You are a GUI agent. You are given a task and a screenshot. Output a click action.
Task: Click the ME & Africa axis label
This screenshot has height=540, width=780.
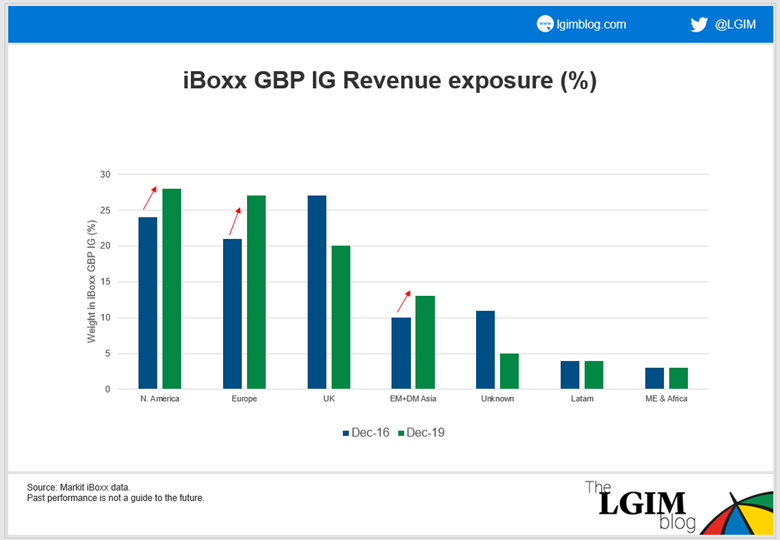tap(667, 399)
